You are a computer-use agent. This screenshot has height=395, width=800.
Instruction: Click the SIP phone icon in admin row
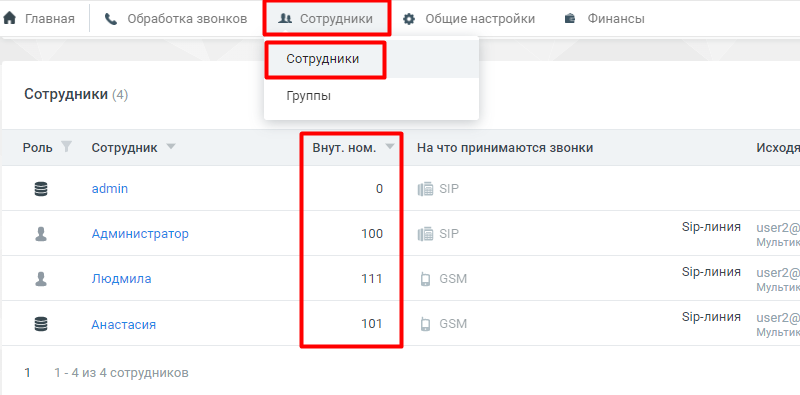click(x=425, y=189)
